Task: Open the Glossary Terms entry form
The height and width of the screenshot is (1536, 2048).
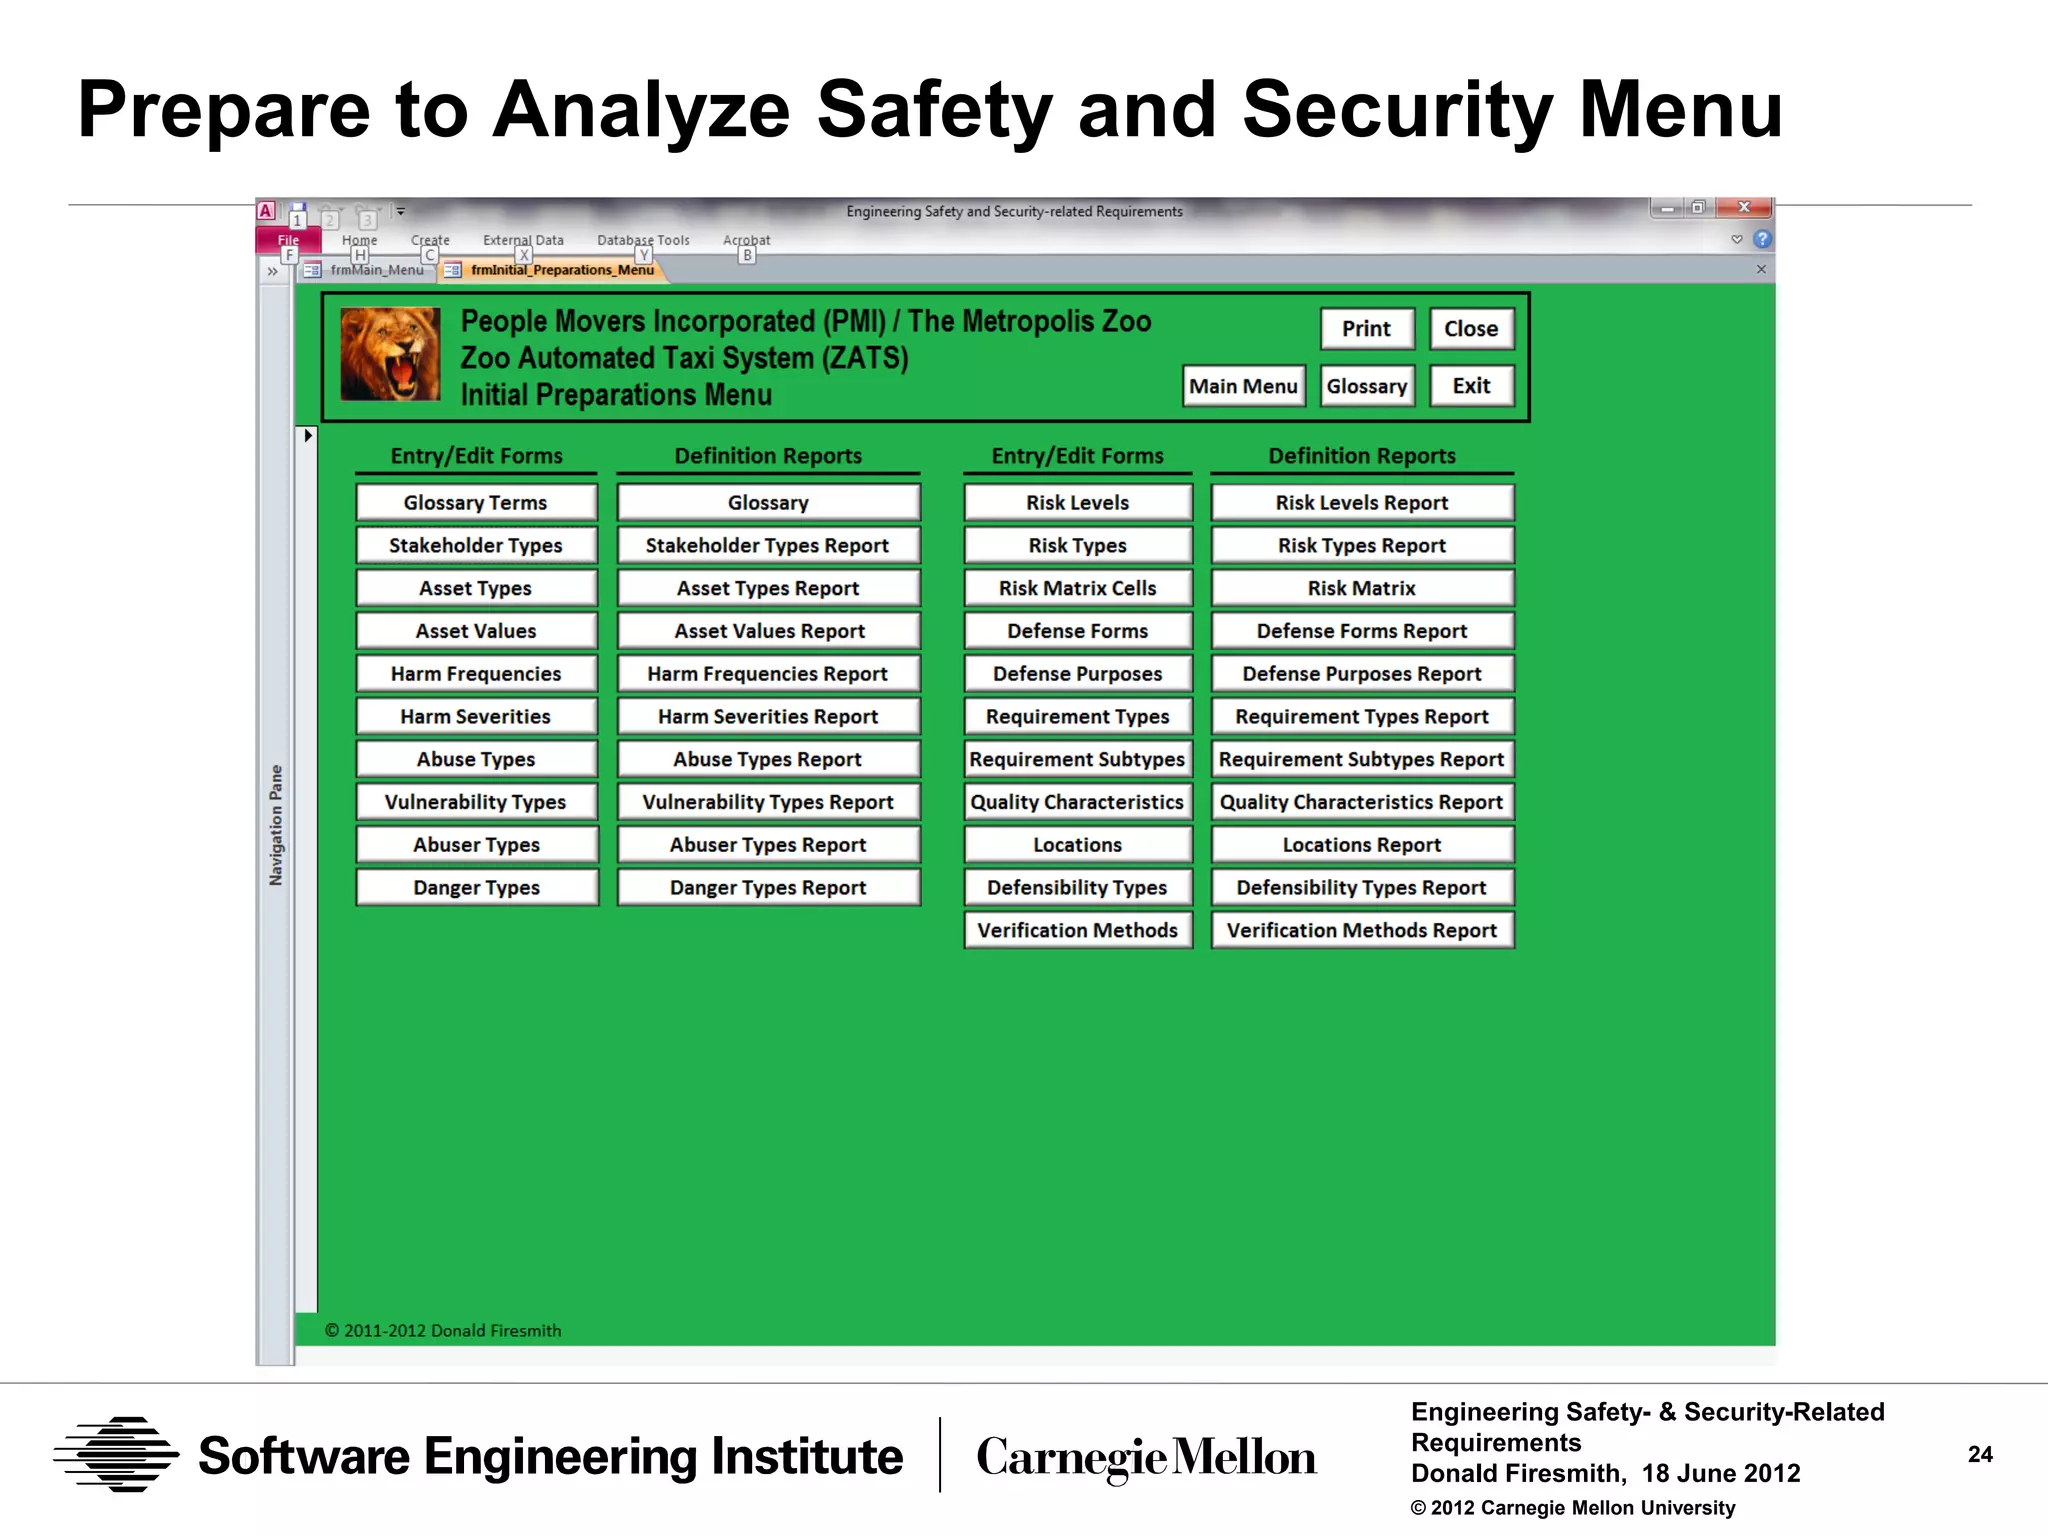Action: pos(476,503)
